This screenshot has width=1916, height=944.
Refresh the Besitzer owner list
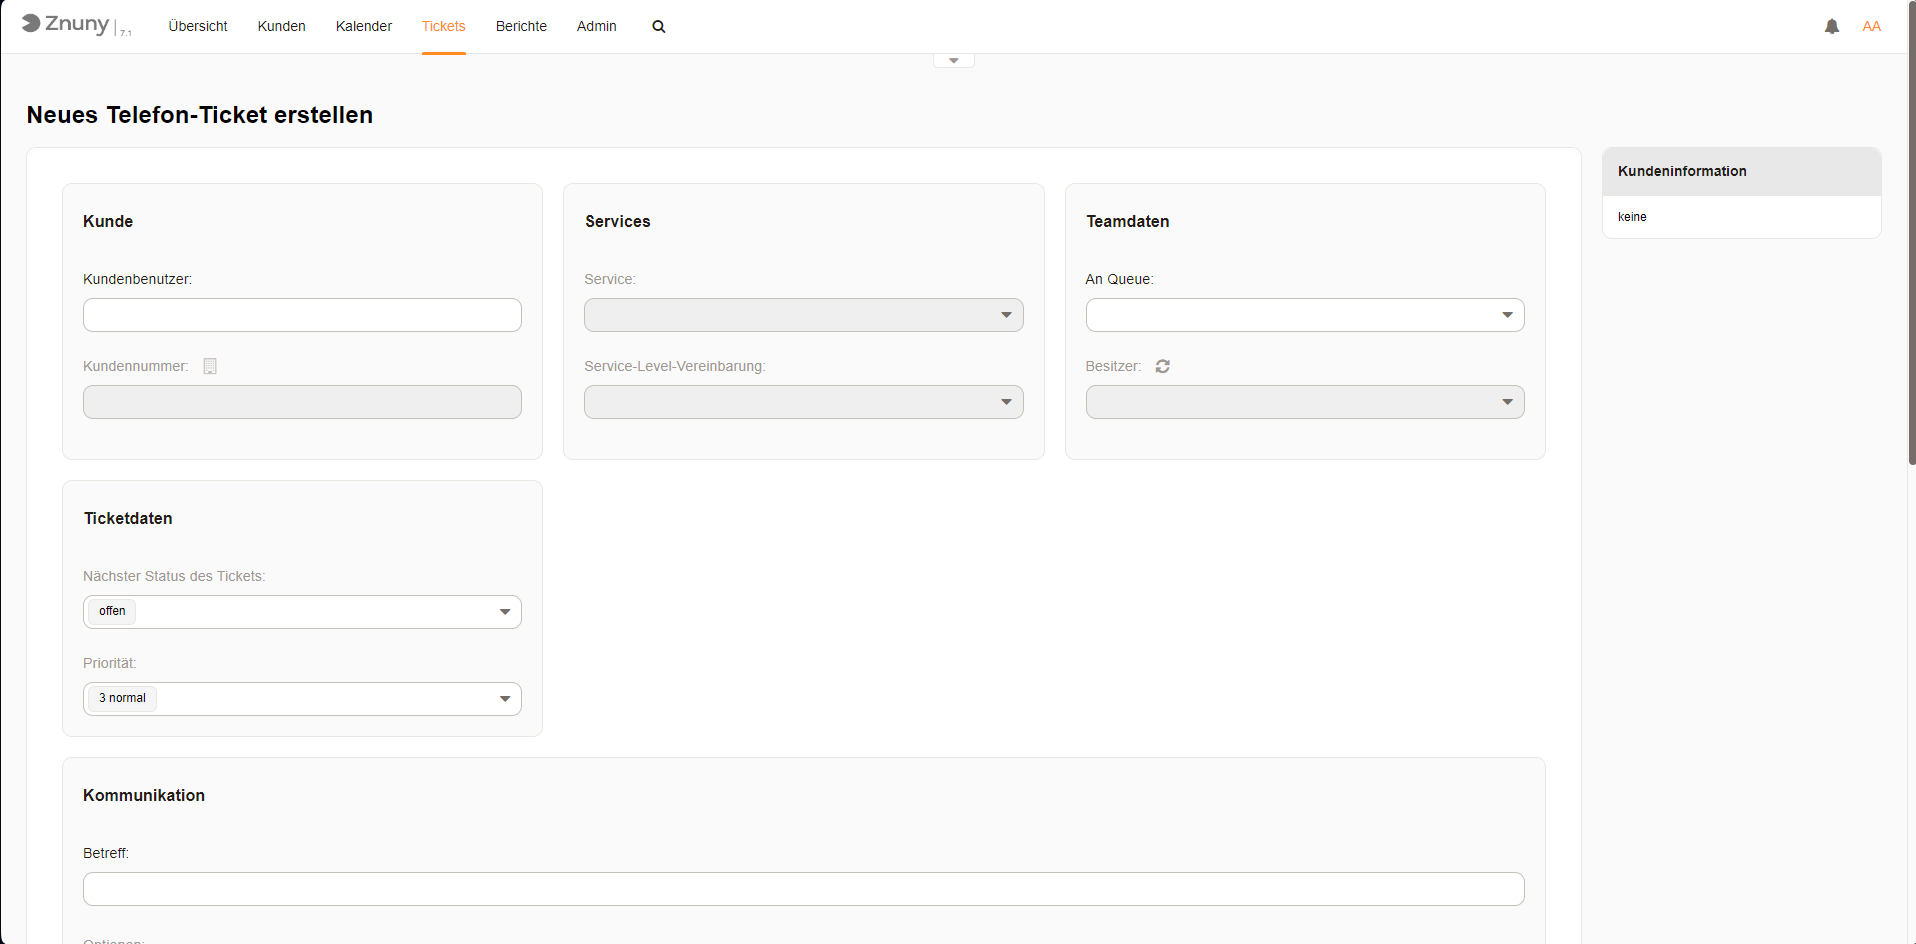pyautogui.click(x=1162, y=366)
